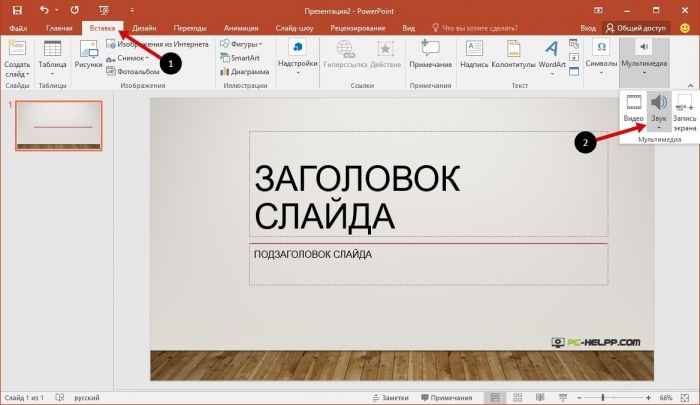Switch to the Анимация tab
Viewport: 700px width, 405px height.
(x=241, y=29)
